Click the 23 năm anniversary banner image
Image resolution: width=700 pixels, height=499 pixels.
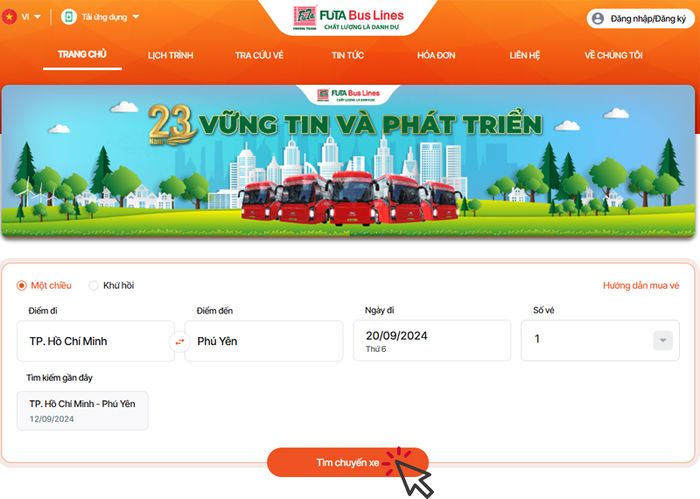coord(348,161)
